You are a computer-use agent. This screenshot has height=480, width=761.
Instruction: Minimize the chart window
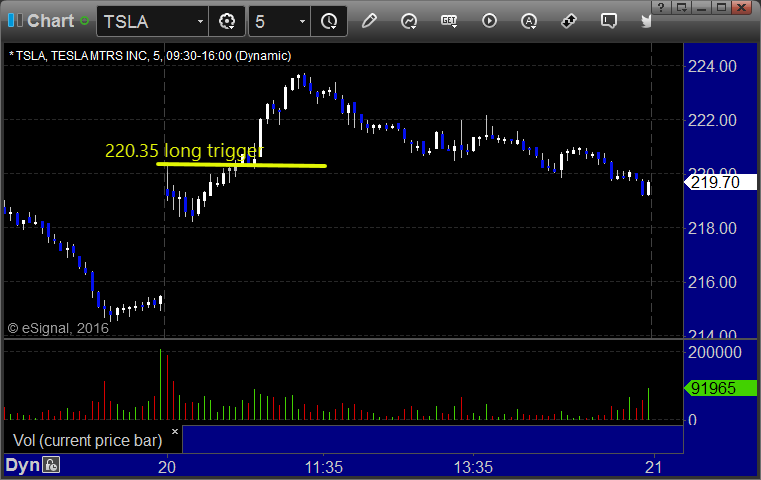click(x=702, y=7)
